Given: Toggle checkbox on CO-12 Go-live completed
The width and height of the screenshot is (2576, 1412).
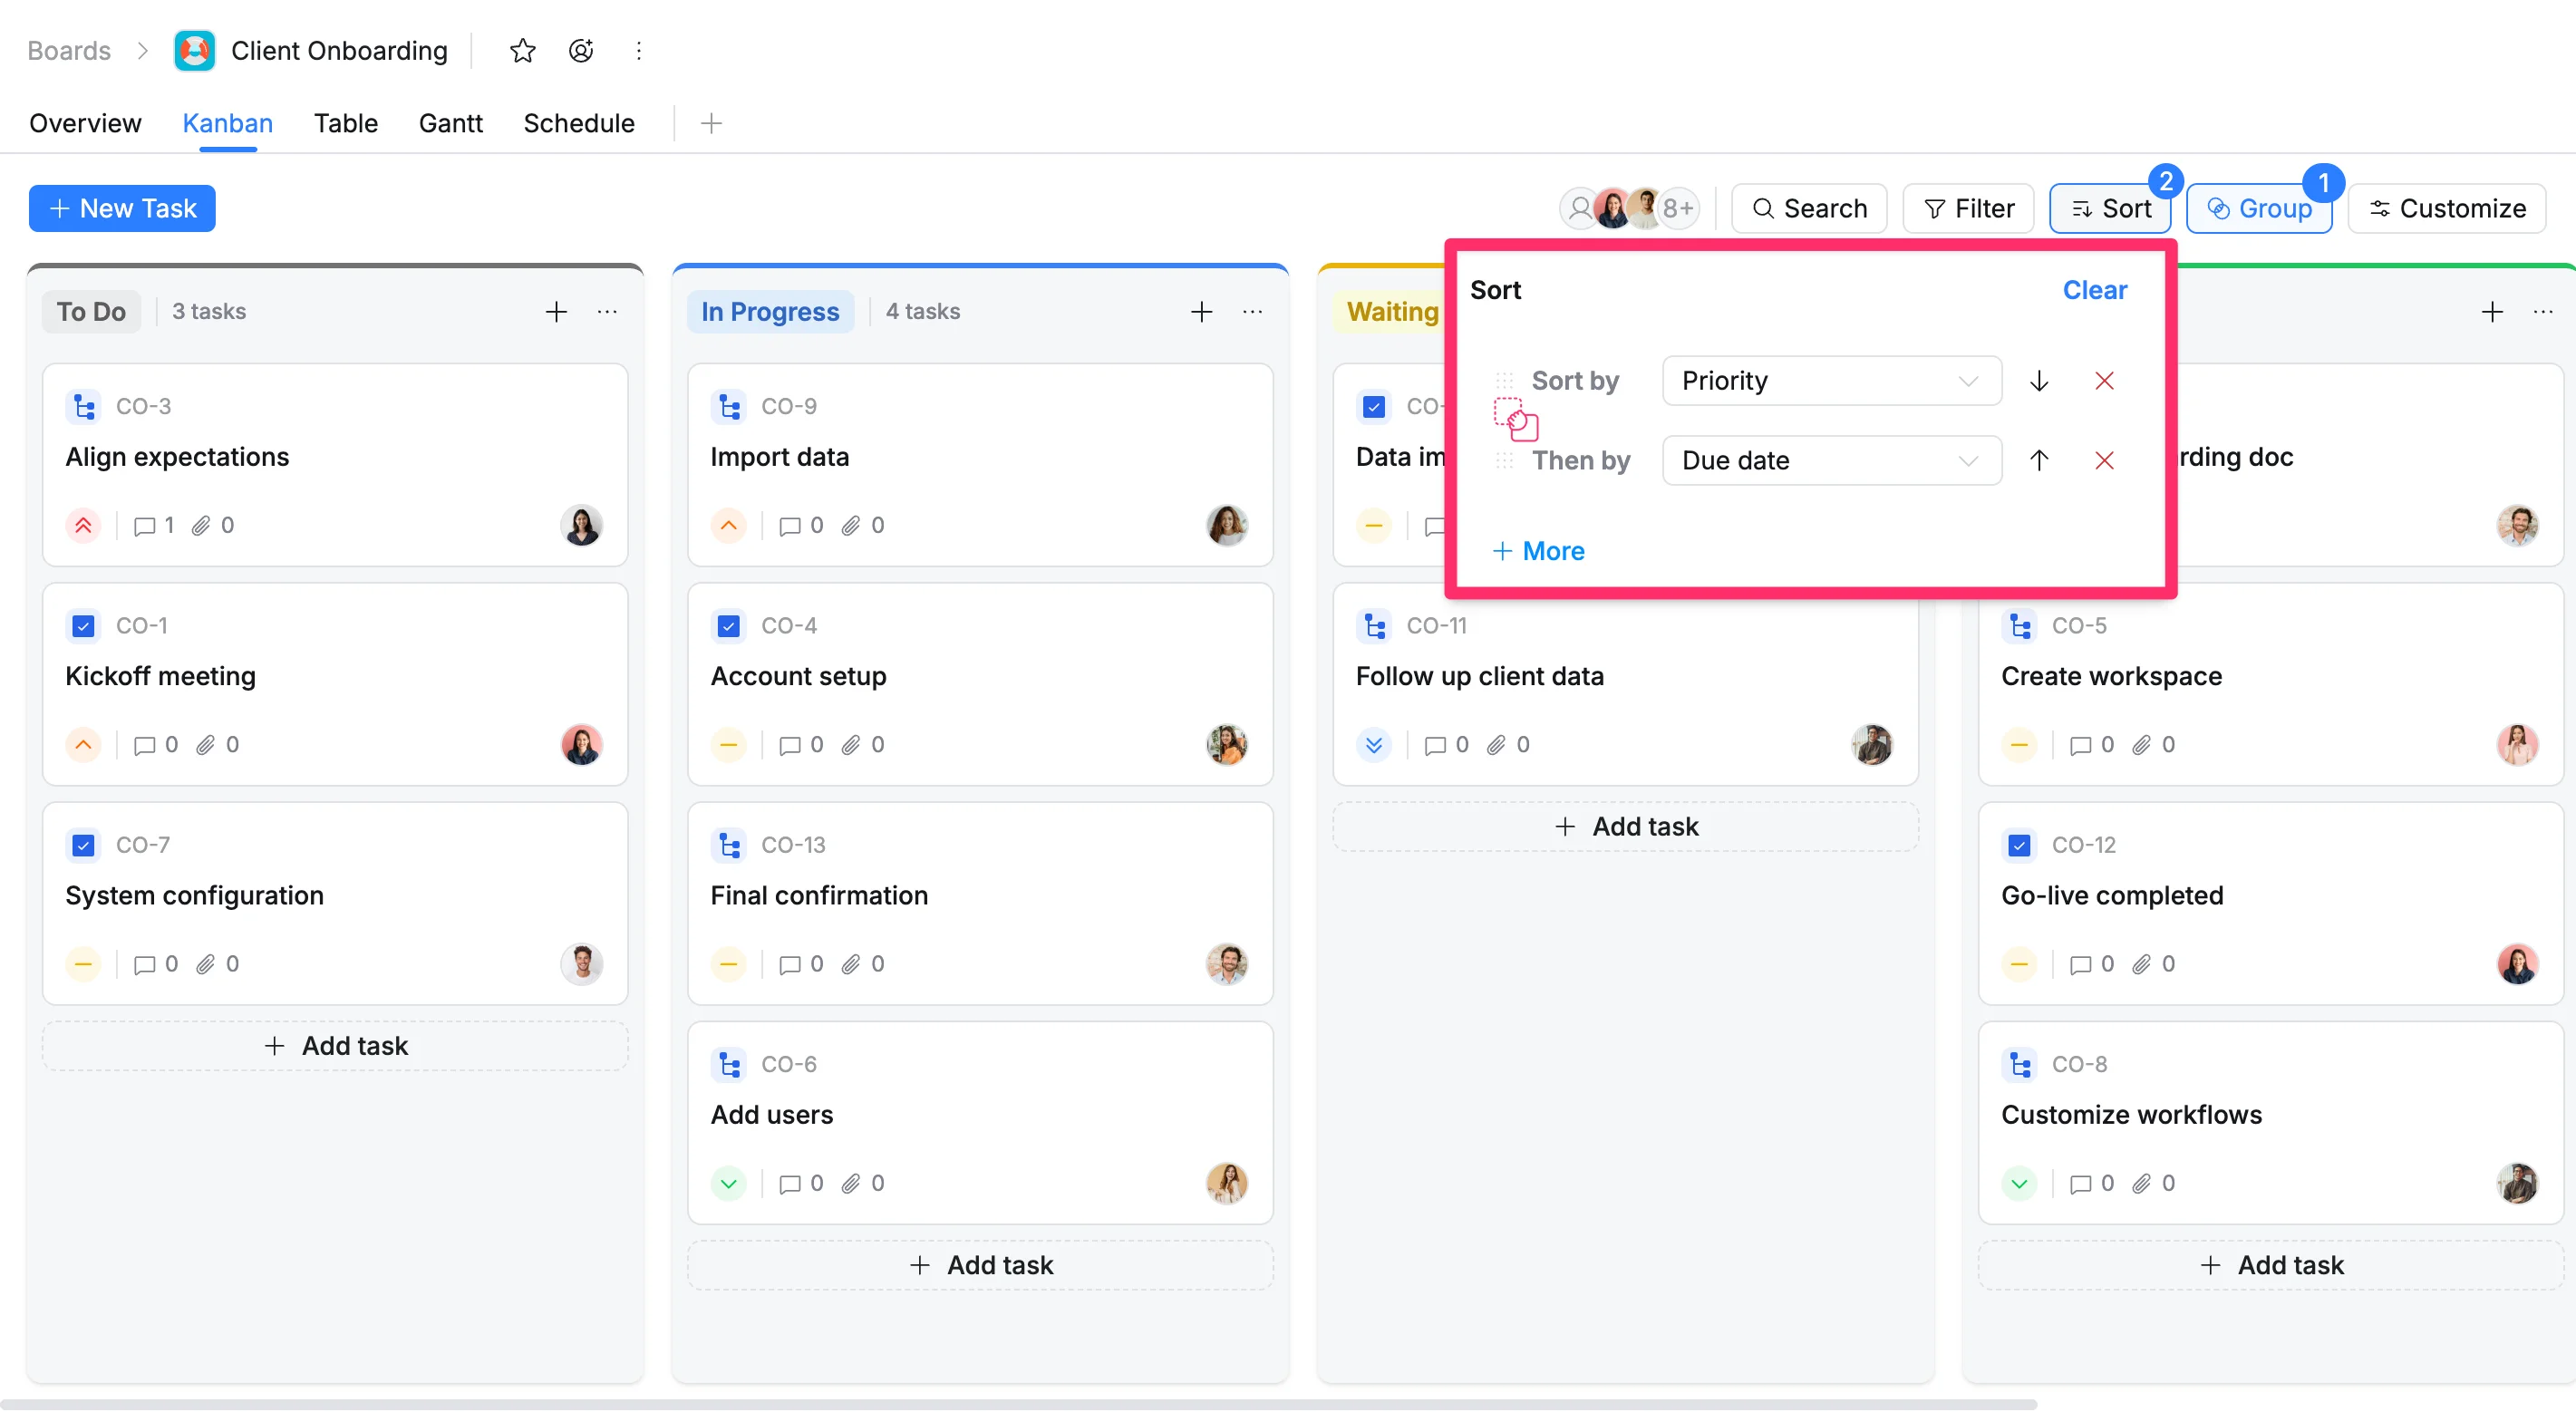Looking at the screenshot, I should point(2020,845).
